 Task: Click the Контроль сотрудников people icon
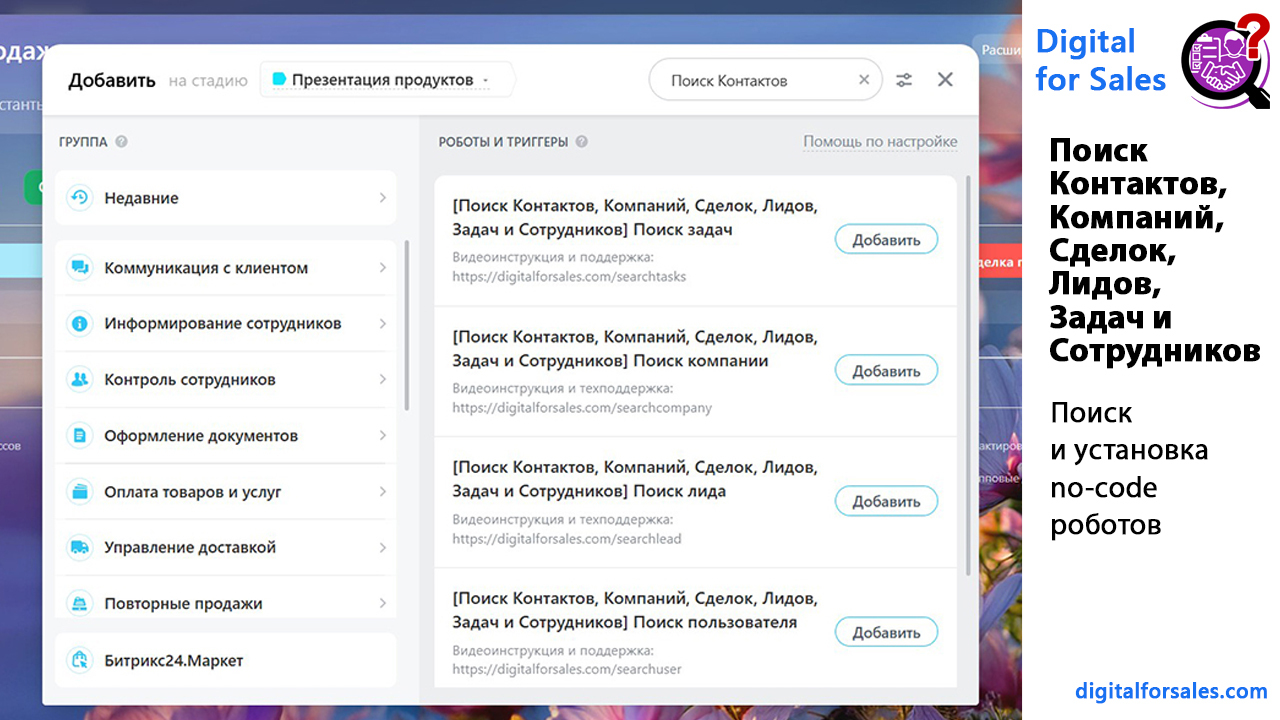click(x=79, y=380)
